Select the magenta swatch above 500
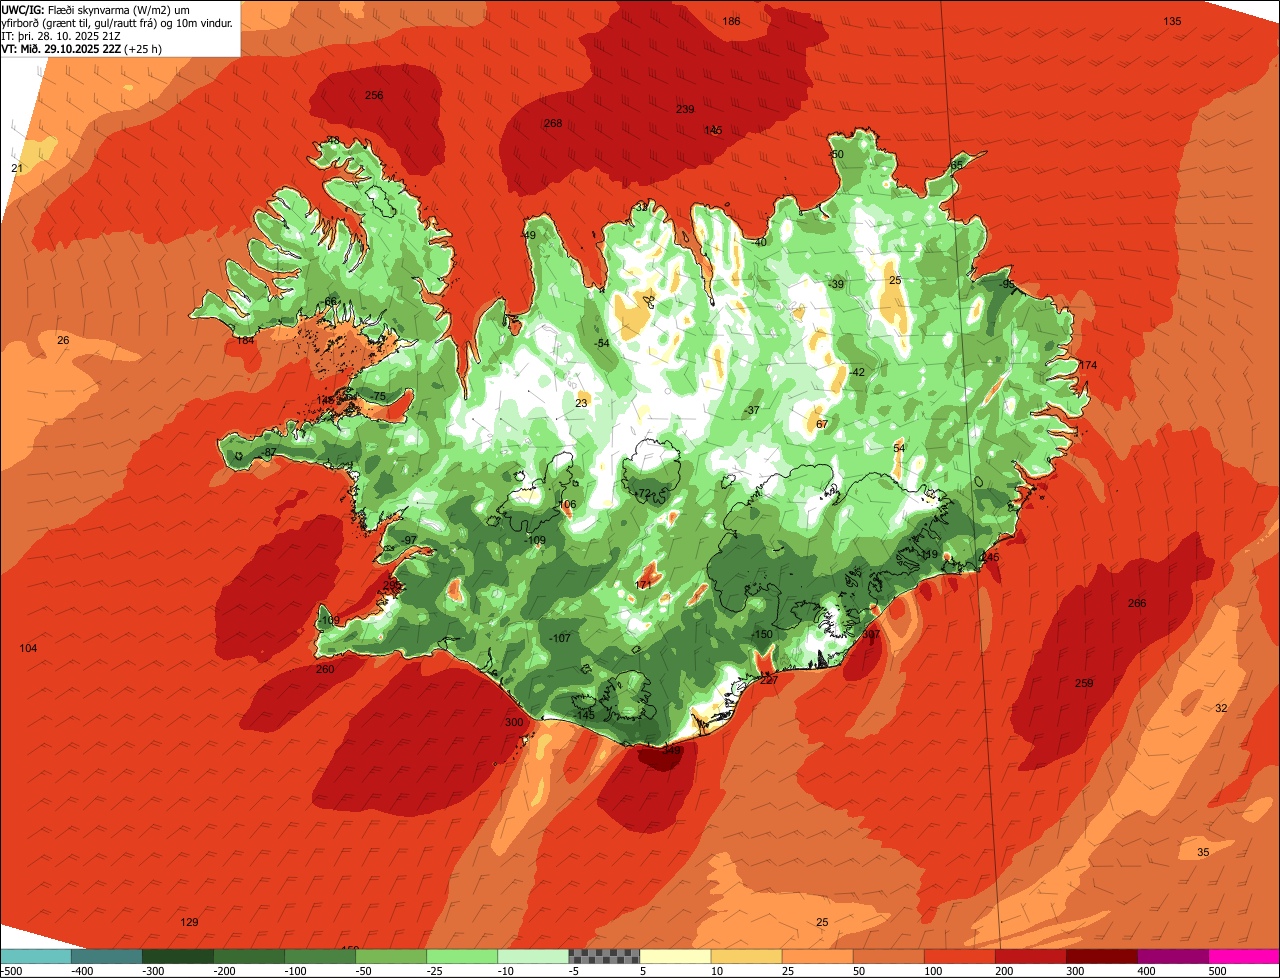The width and height of the screenshot is (1280, 978). [x=1243, y=955]
